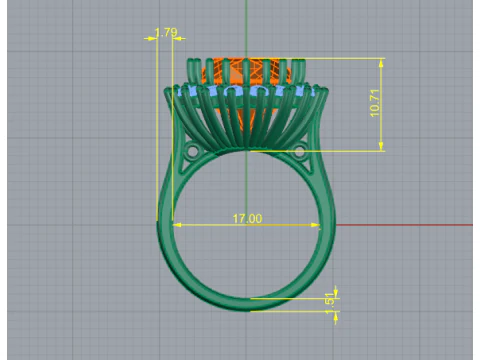Click the 1.79 thickness dimension label
Viewport: 480px width, 360px height.
pyautogui.click(x=166, y=32)
